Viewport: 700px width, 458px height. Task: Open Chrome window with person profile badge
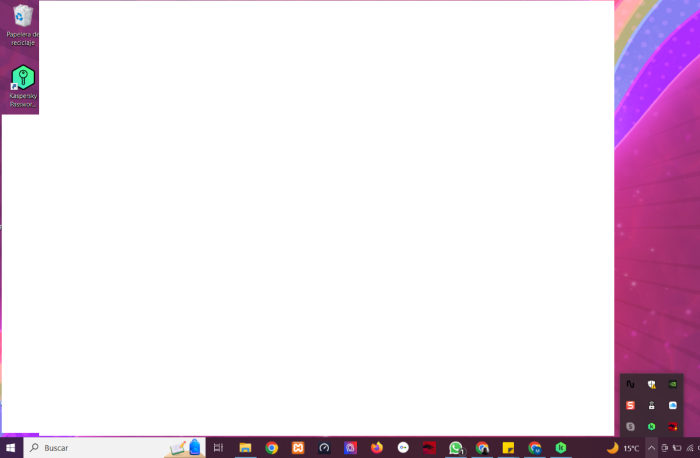click(482, 447)
